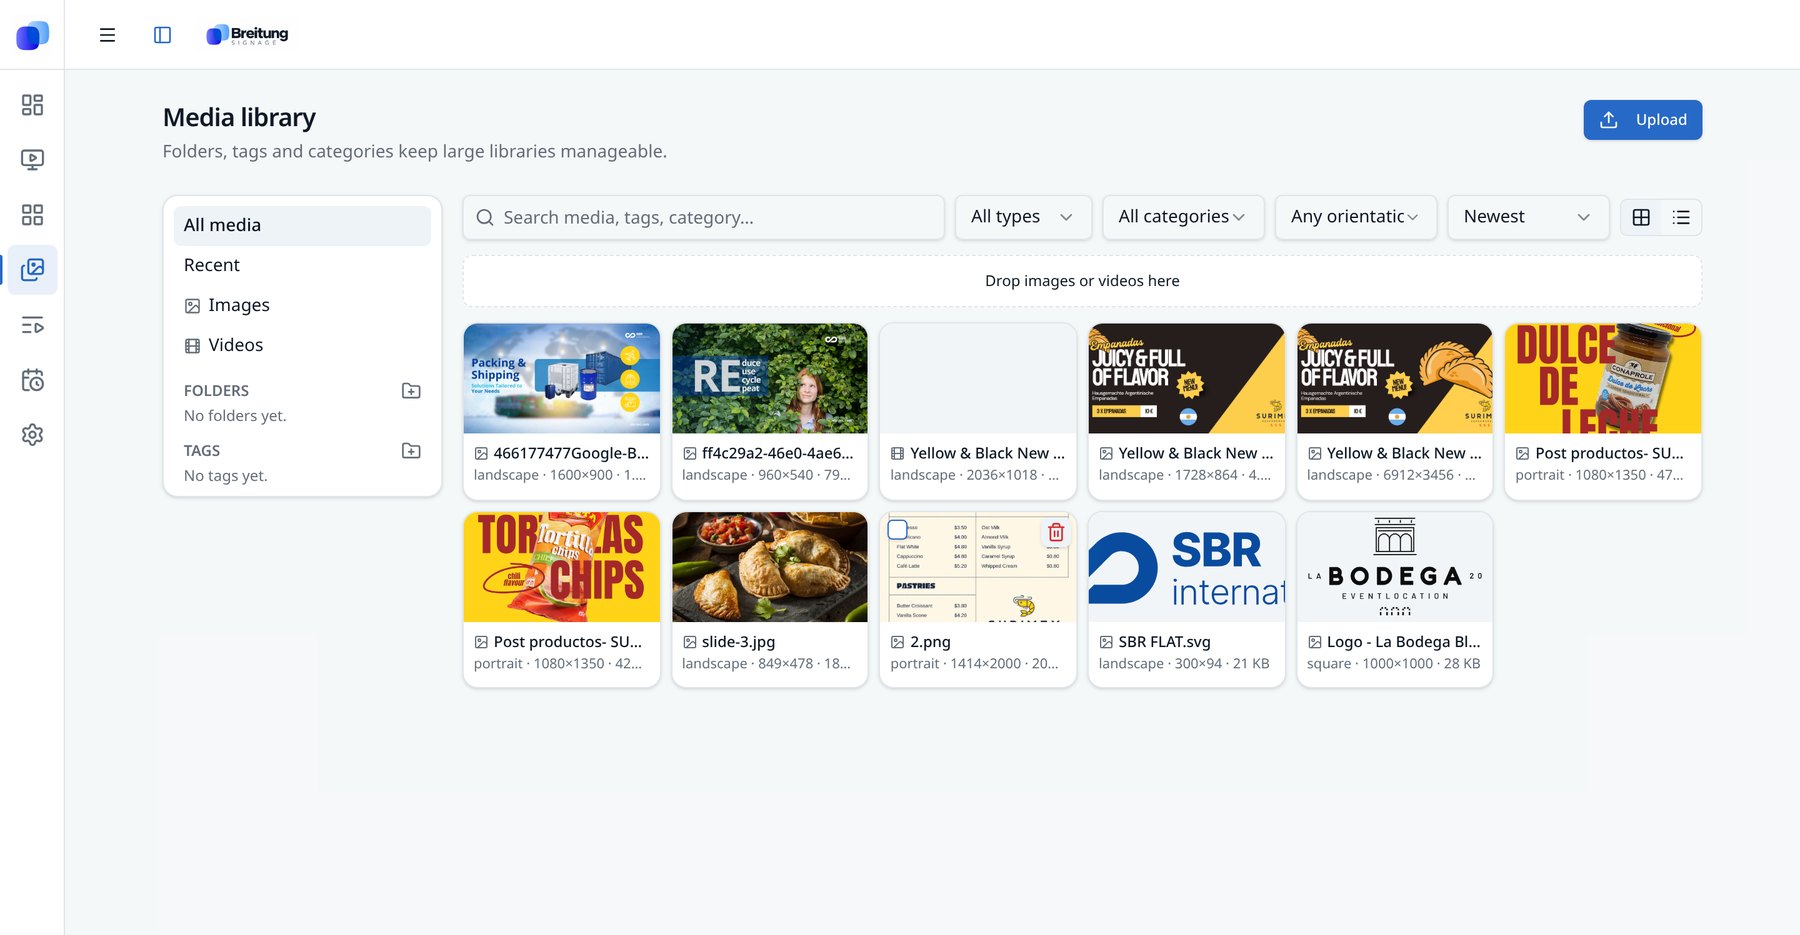Add a new folder with plus icon
Viewport: 1800px width, 935px height.
click(411, 391)
